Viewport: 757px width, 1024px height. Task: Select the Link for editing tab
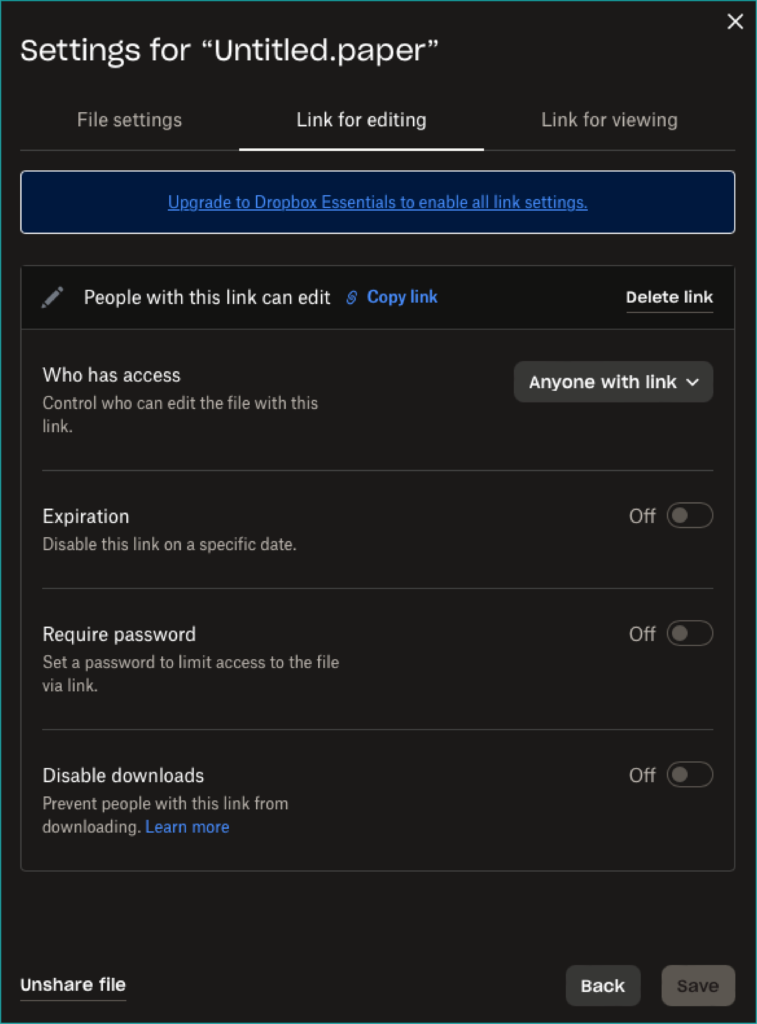pos(361,119)
